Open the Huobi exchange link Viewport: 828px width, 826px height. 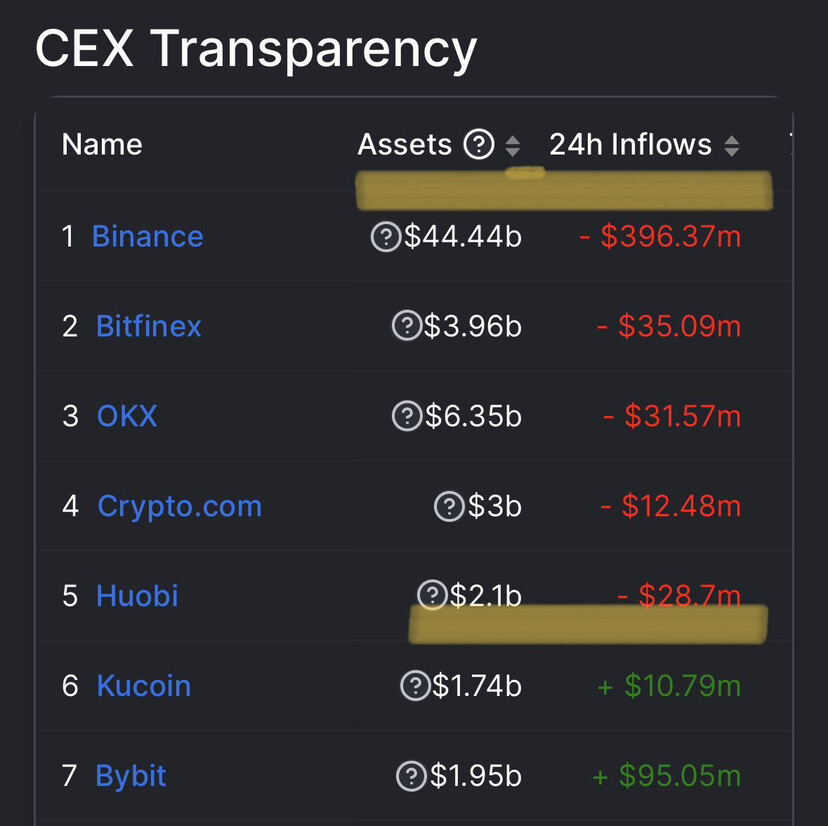point(137,596)
